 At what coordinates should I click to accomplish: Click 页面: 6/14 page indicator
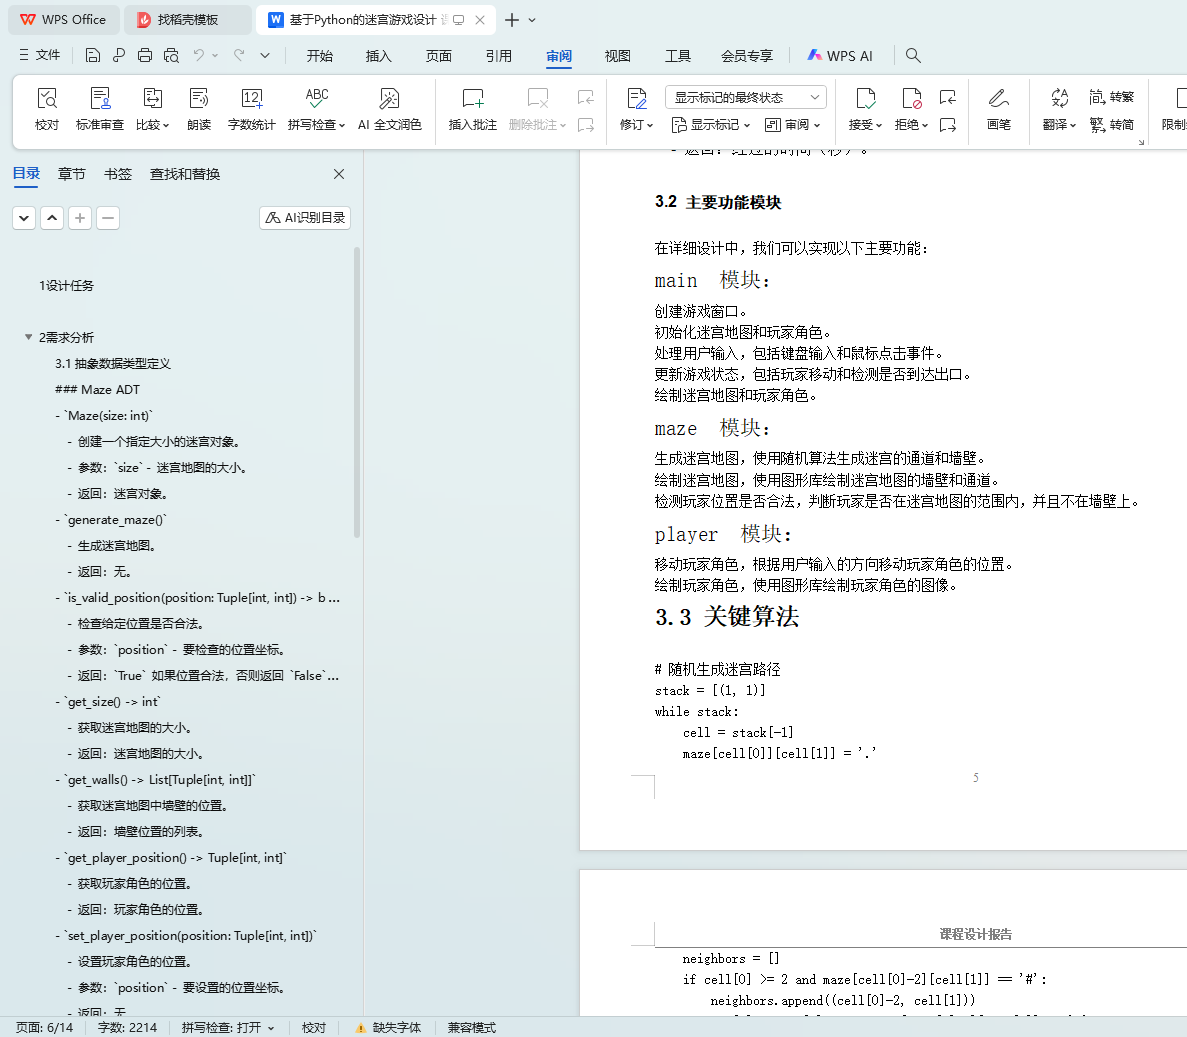click(45, 1027)
